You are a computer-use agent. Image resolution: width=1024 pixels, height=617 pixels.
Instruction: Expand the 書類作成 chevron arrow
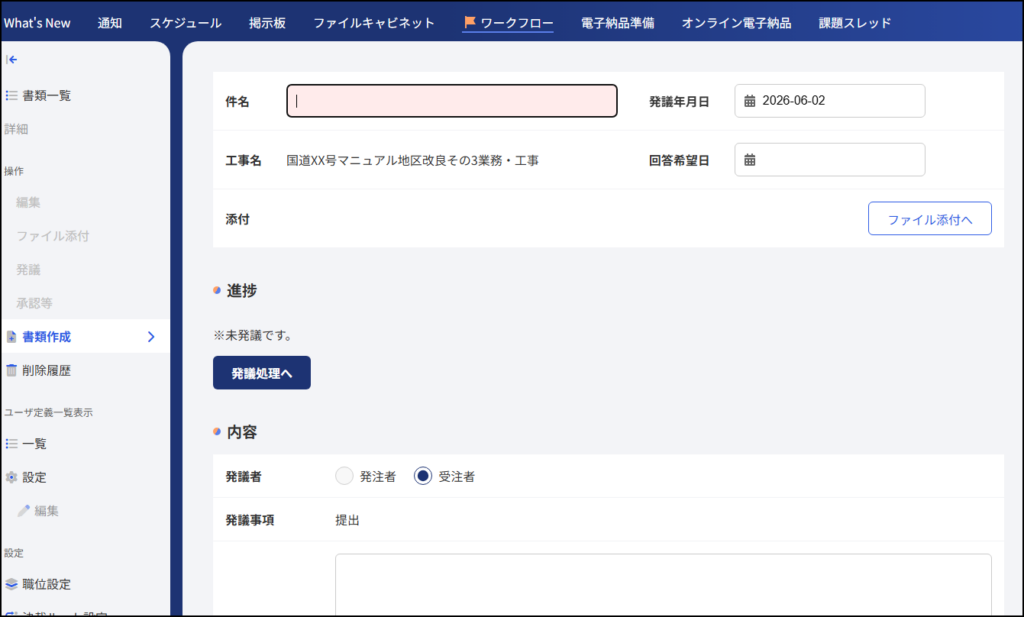(x=151, y=337)
